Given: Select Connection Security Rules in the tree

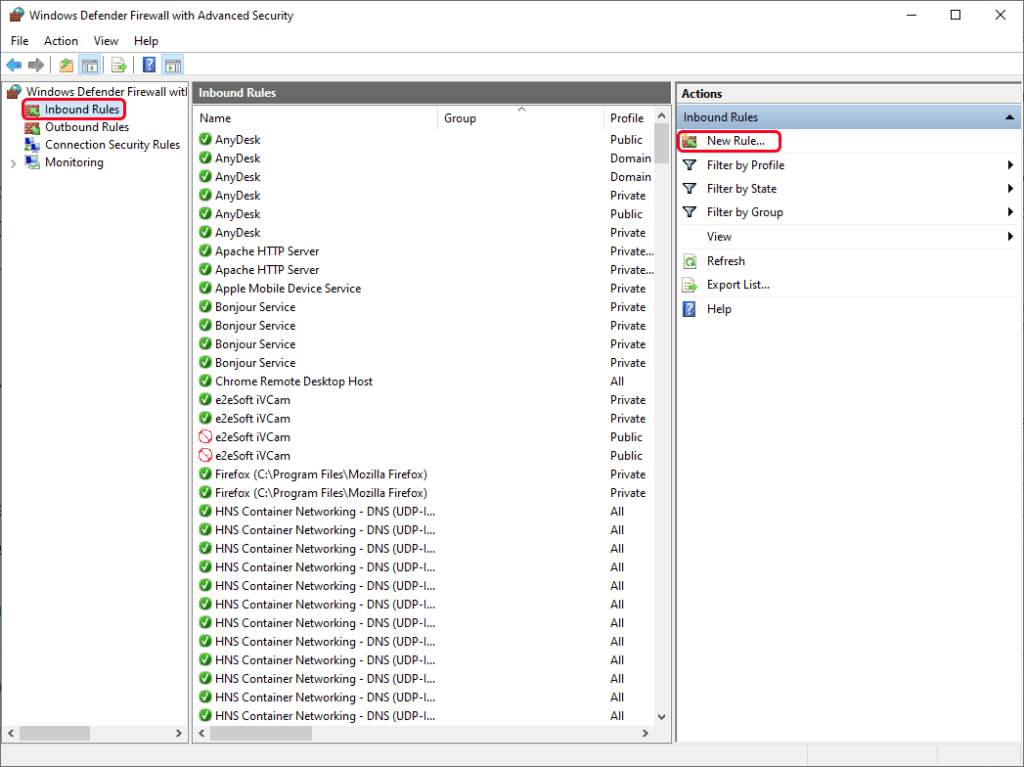Looking at the screenshot, I should click(x=111, y=144).
